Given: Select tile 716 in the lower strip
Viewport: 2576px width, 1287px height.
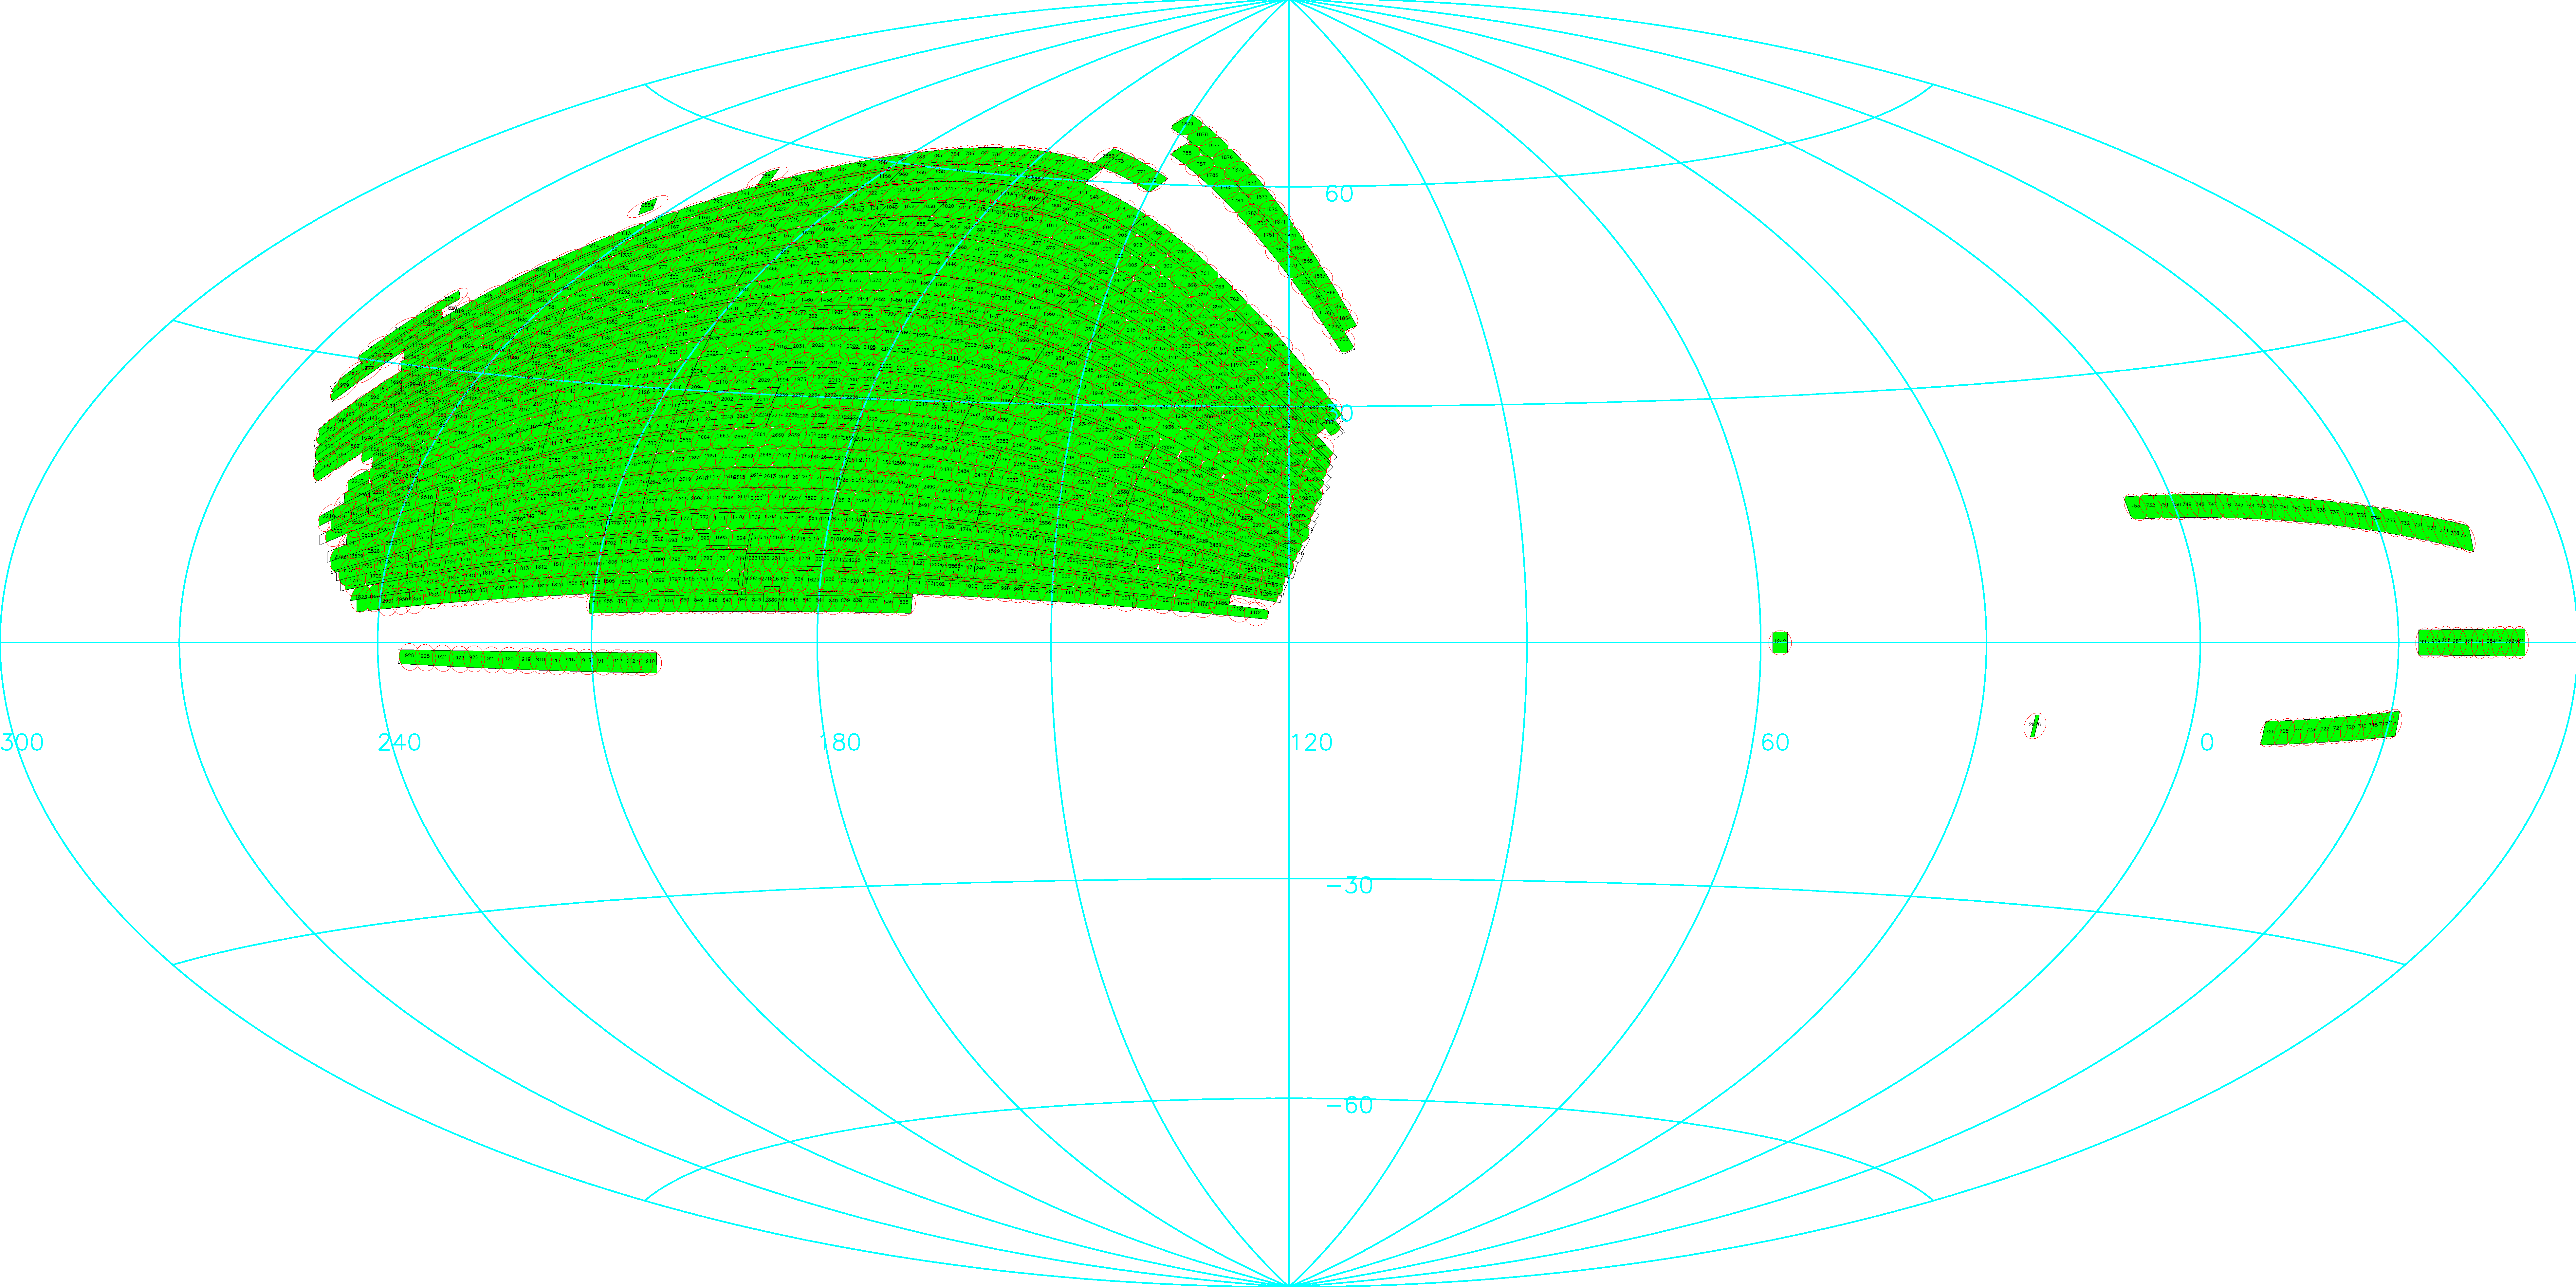Looking at the screenshot, I should coord(2392,724).
